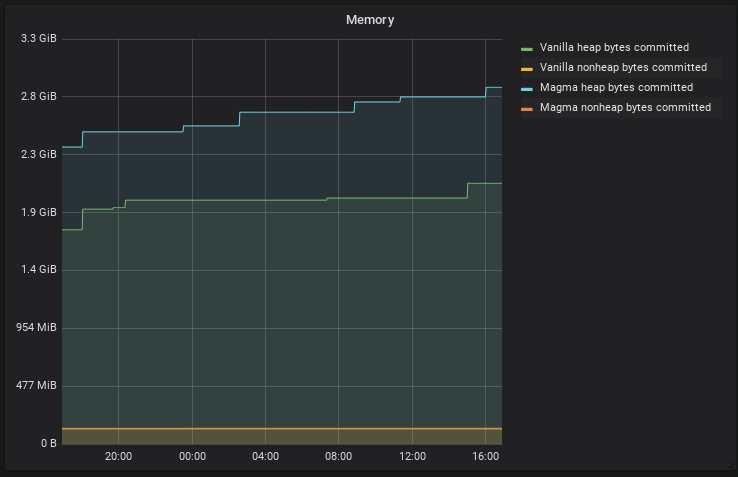
Task: Toggle Magma nonheap bytes committed series
Action: (625, 107)
